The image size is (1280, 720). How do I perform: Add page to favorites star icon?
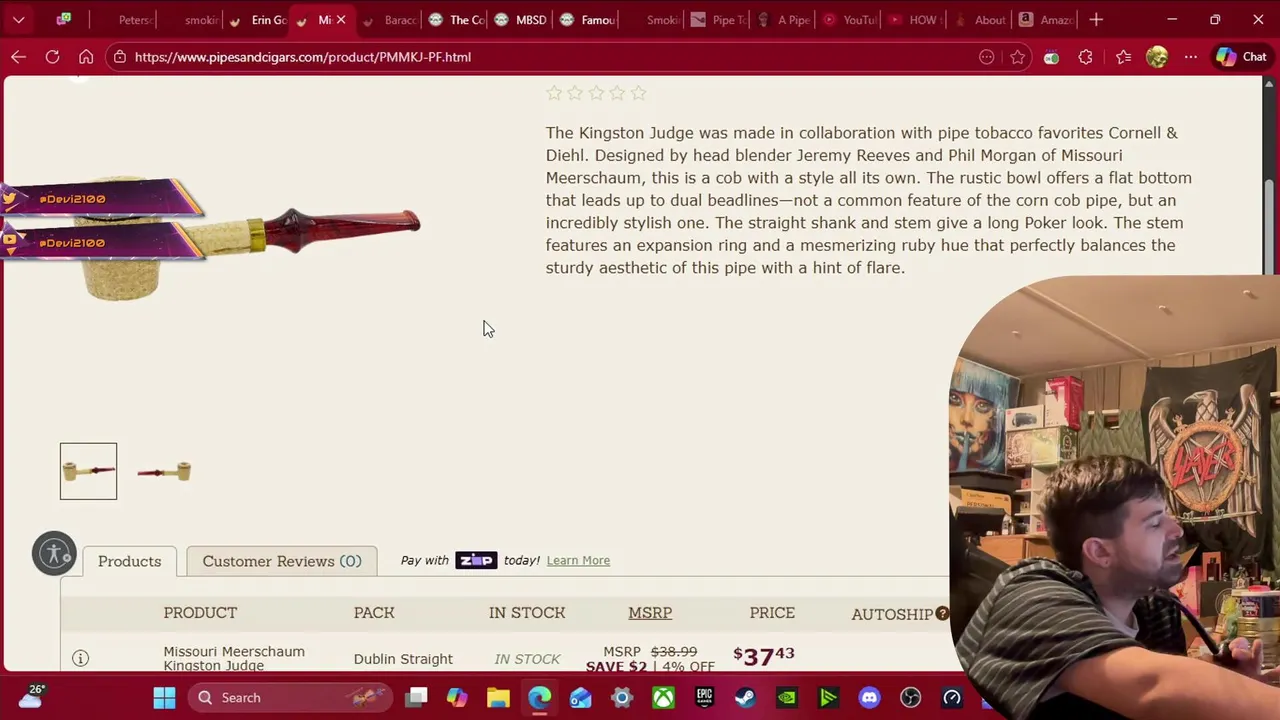1017,57
